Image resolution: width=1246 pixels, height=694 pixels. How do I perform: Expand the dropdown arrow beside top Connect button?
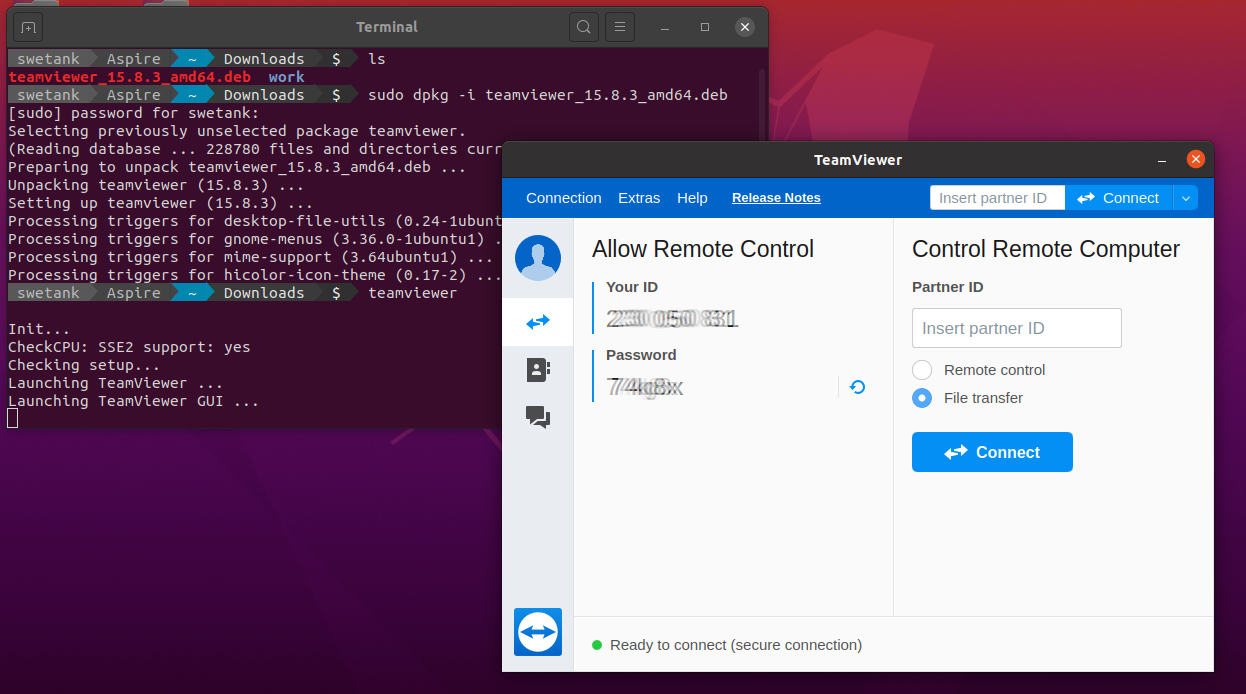[x=1185, y=198]
